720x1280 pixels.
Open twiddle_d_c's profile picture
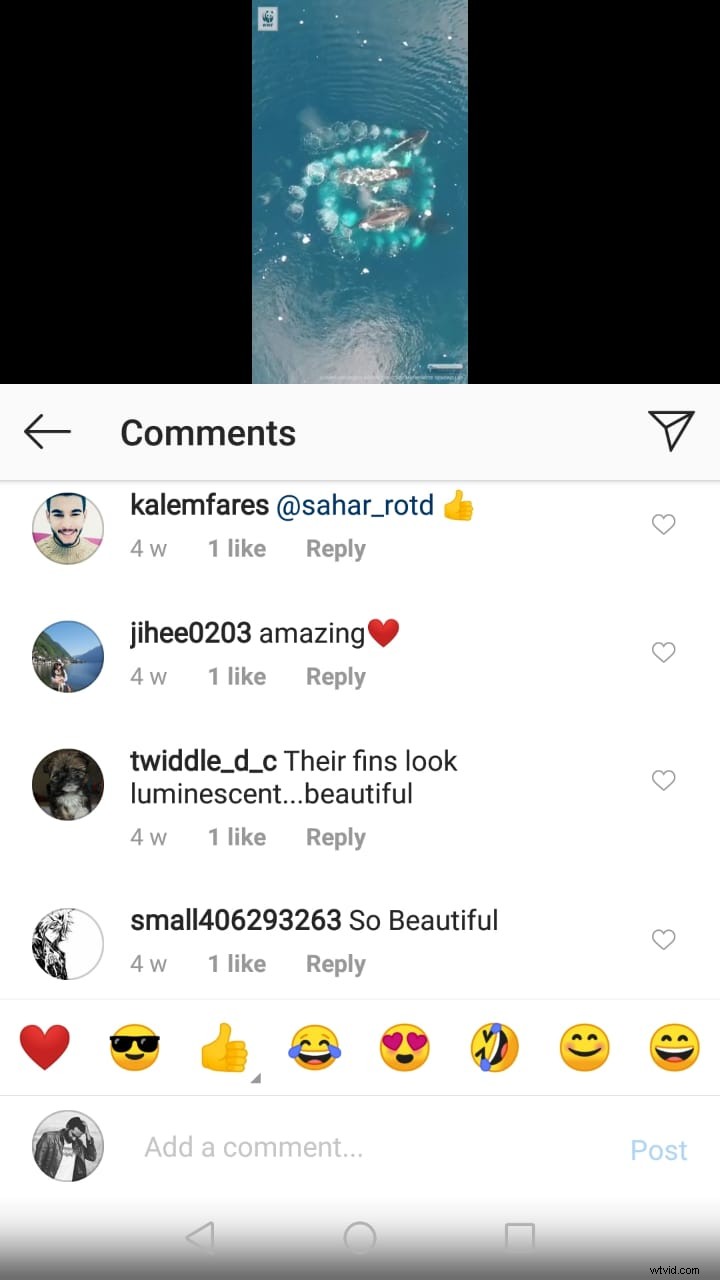tap(68, 784)
